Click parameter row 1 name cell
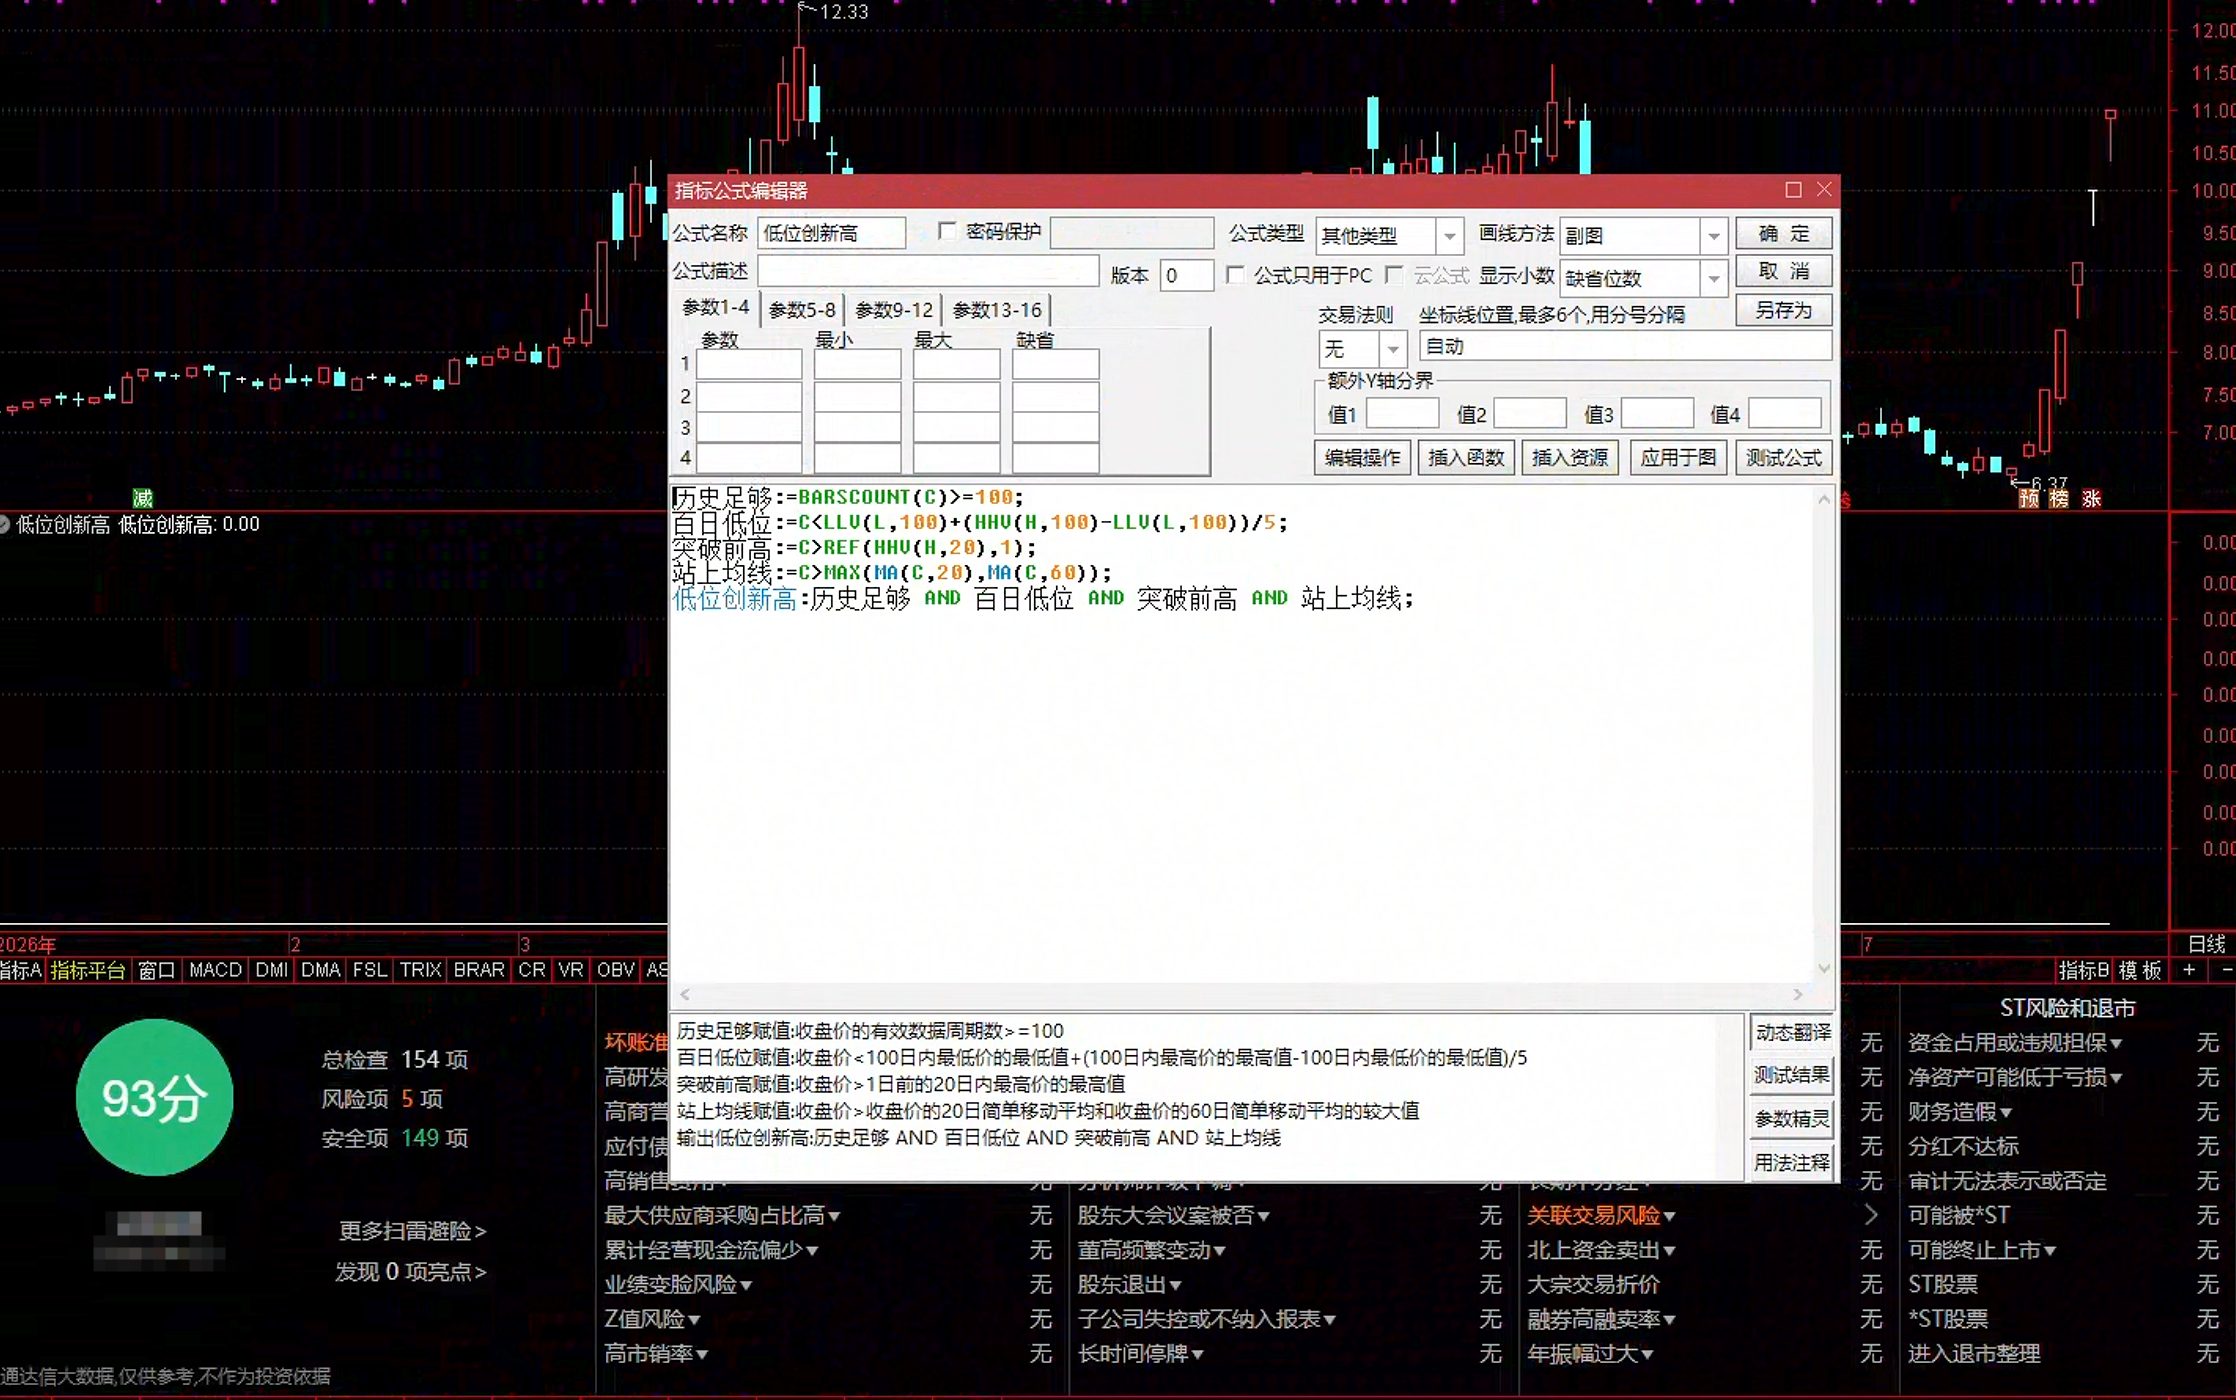Screen dimensions: 2236x1400 [749, 364]
